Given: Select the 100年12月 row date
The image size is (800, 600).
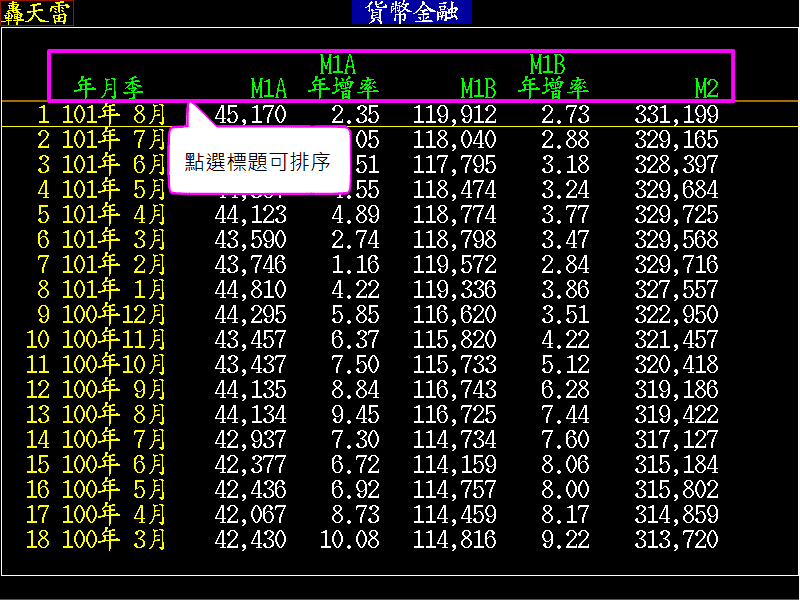Looking at the screenshot, I should tap(113, 315).
